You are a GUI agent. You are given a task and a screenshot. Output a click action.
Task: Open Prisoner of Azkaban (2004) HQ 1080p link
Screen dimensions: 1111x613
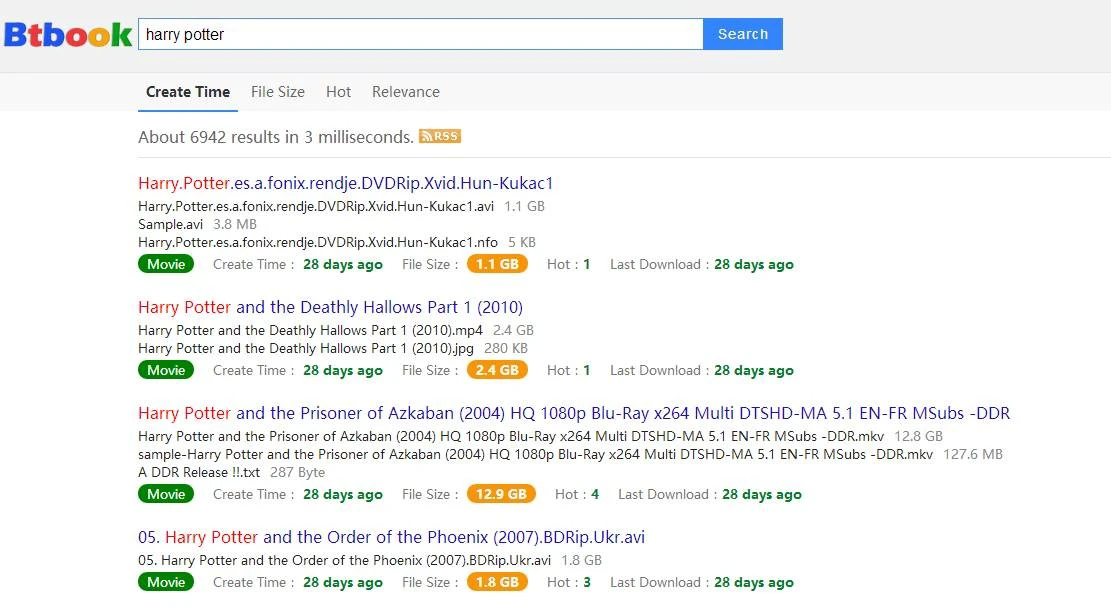pos(574,413)
